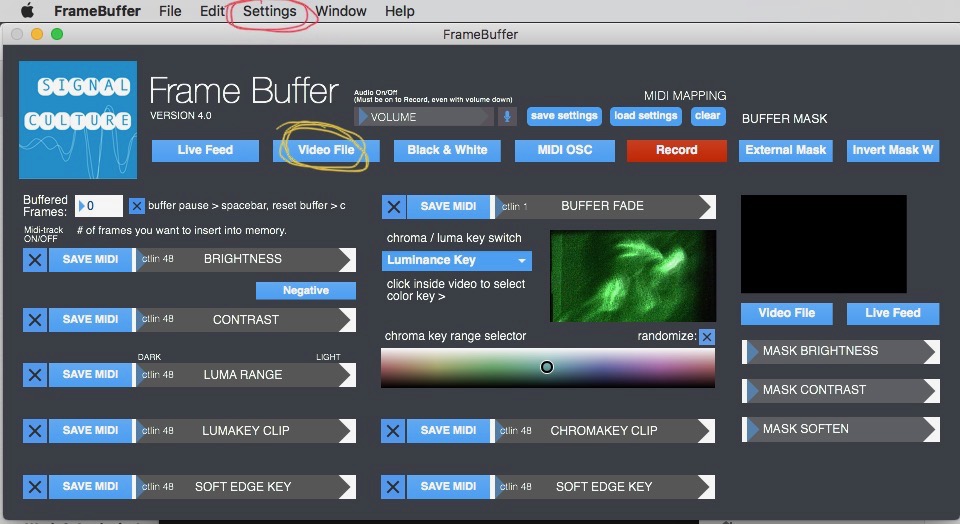Click the Live Feed button in top row
960x524 pixels.
pos(205,150)
